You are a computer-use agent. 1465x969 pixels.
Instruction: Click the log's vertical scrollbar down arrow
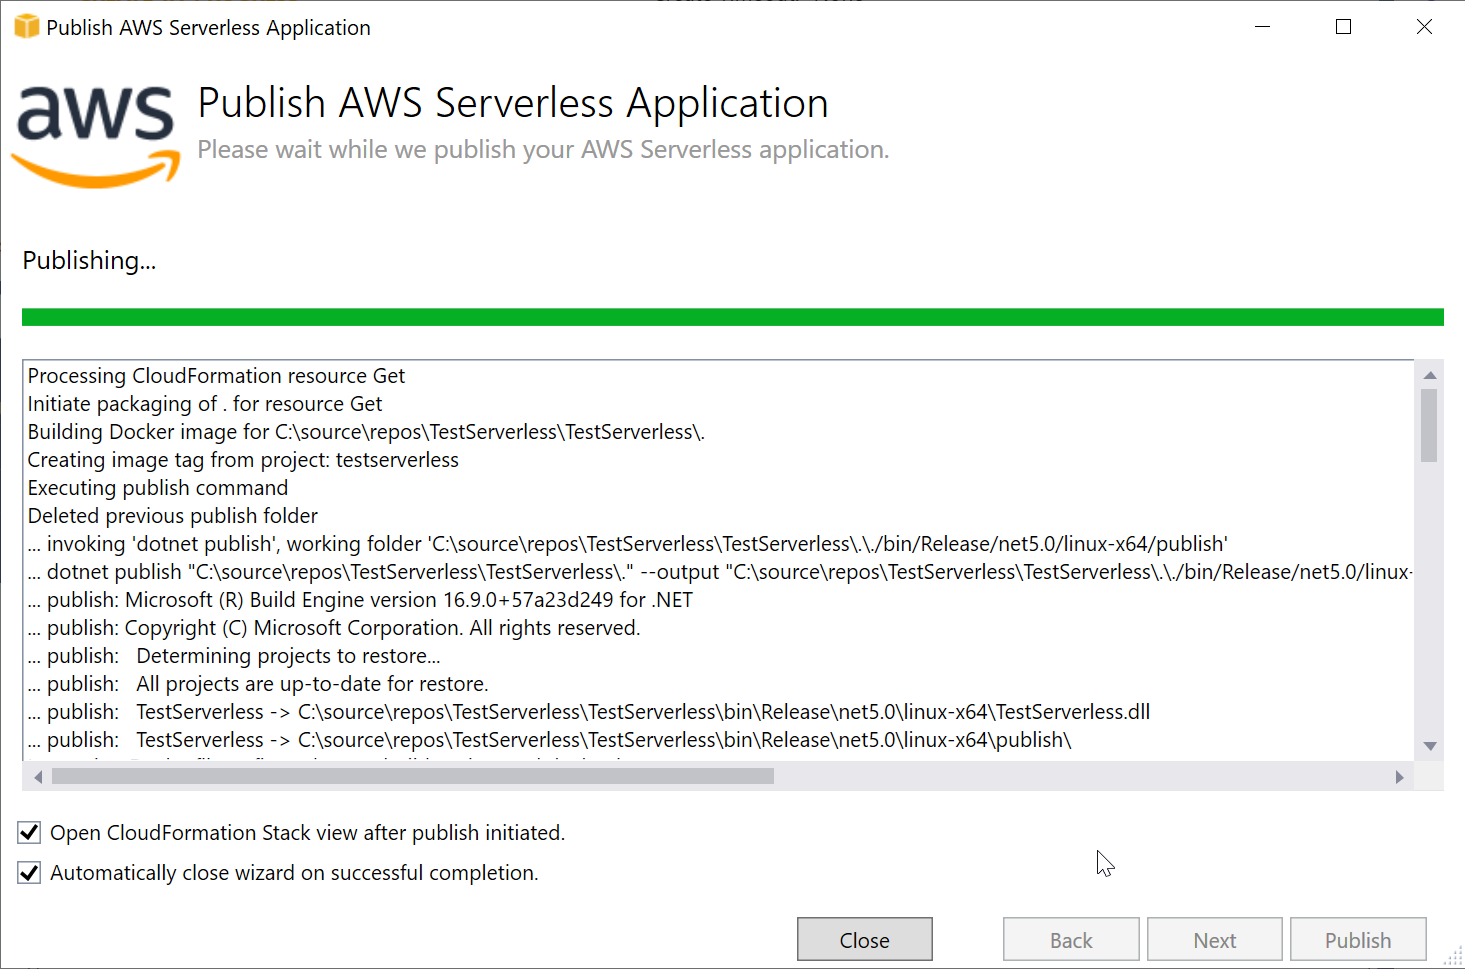pos(1429,746)
